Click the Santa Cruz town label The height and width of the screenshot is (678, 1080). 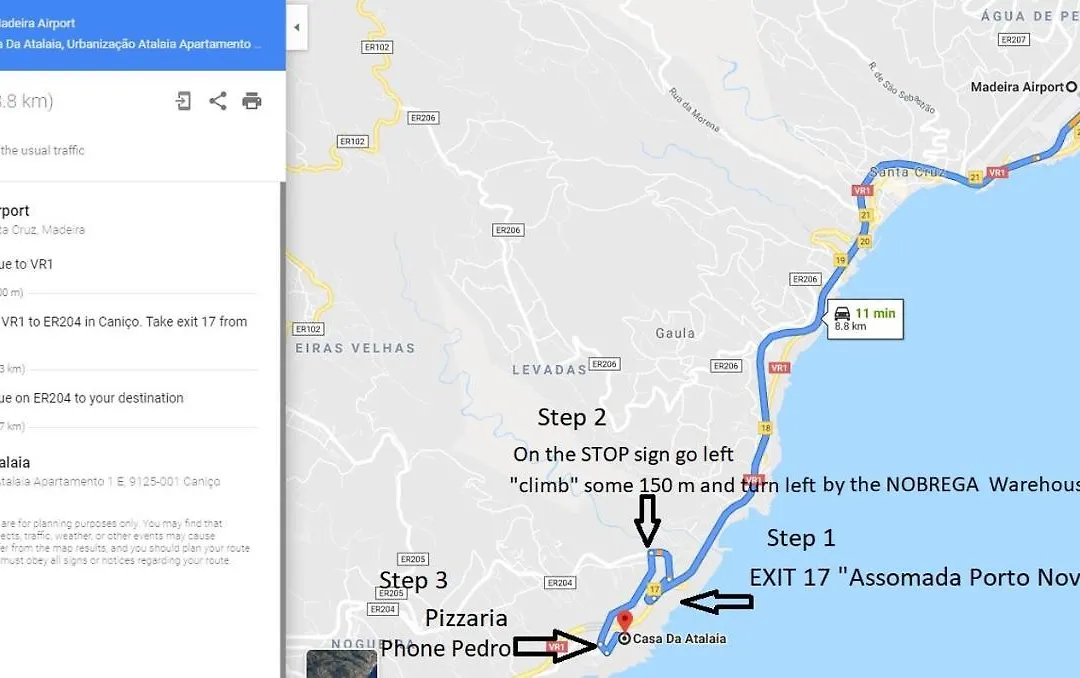click(906, 172)
